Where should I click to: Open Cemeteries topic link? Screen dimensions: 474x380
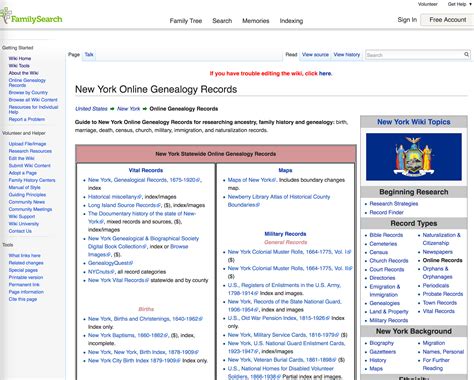[383, 244]
